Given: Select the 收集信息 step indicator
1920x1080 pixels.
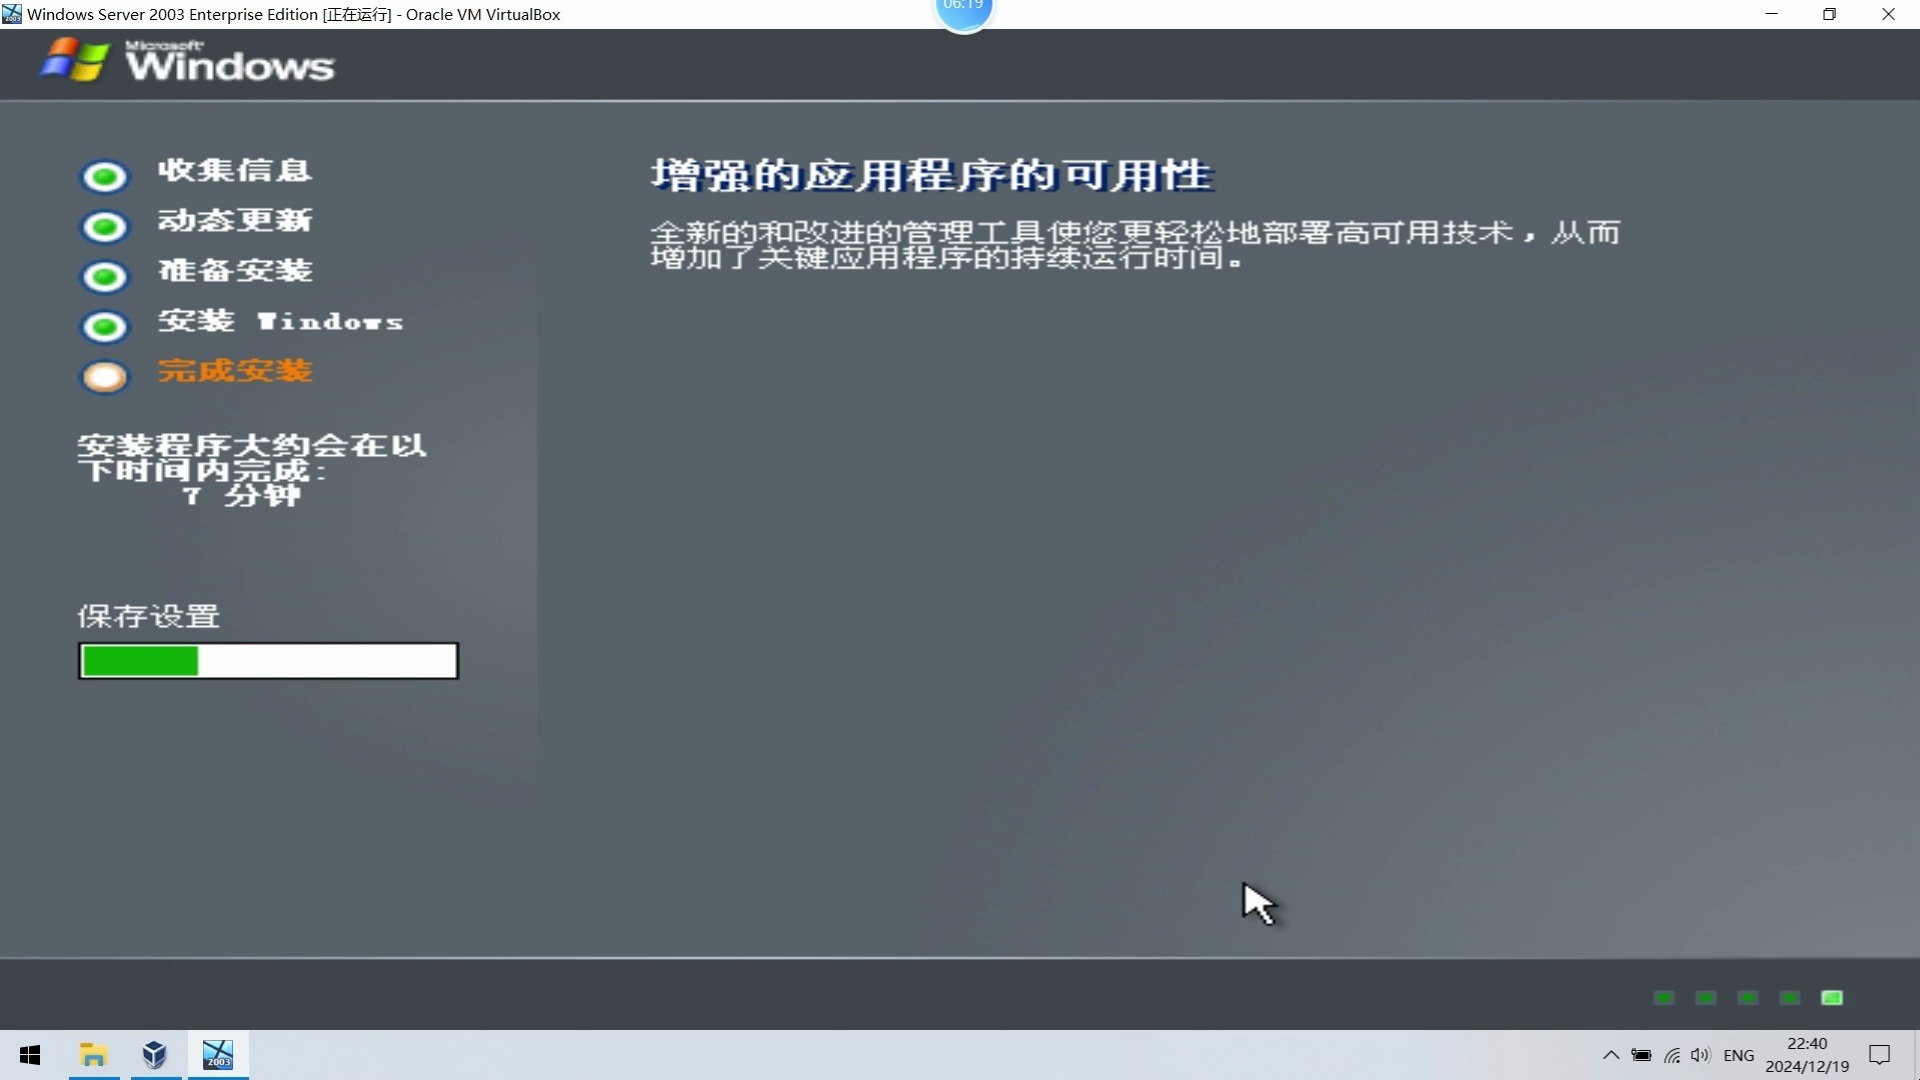Looking at the screenshot, I should (x=104, y=175).
